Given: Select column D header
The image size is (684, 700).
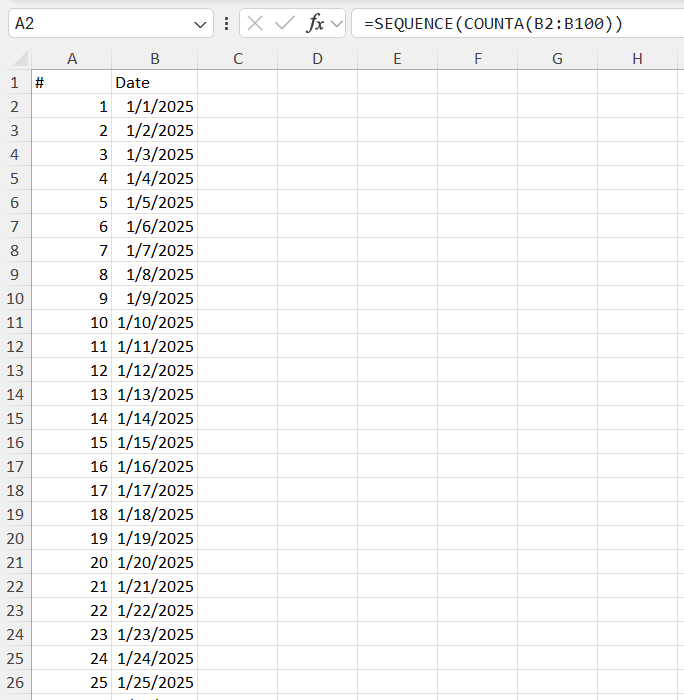Looking at the screenshot, I should 317,59.
